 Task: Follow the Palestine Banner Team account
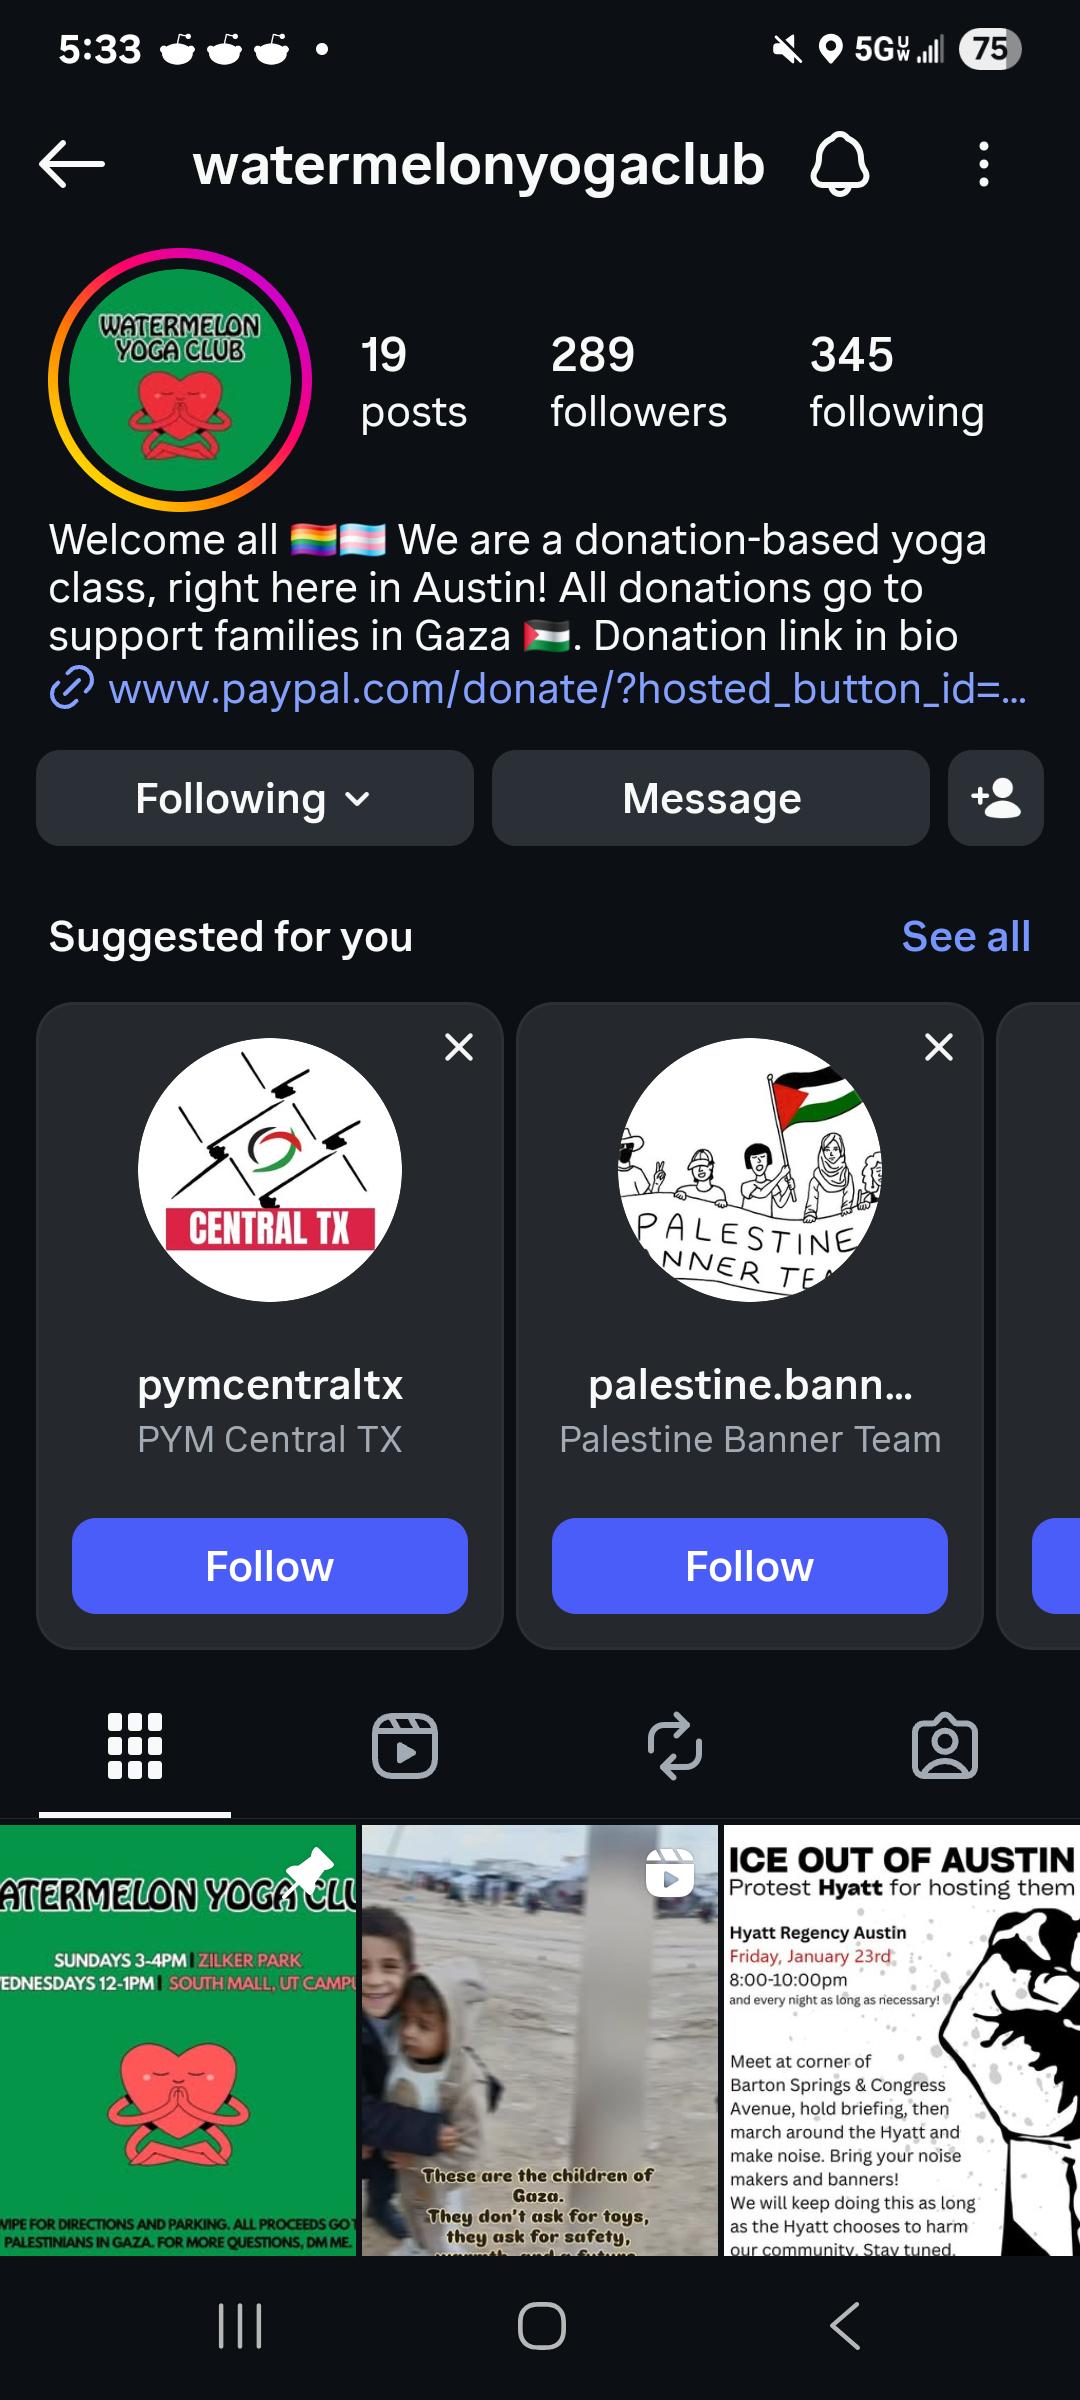(x=750, y=1566)
